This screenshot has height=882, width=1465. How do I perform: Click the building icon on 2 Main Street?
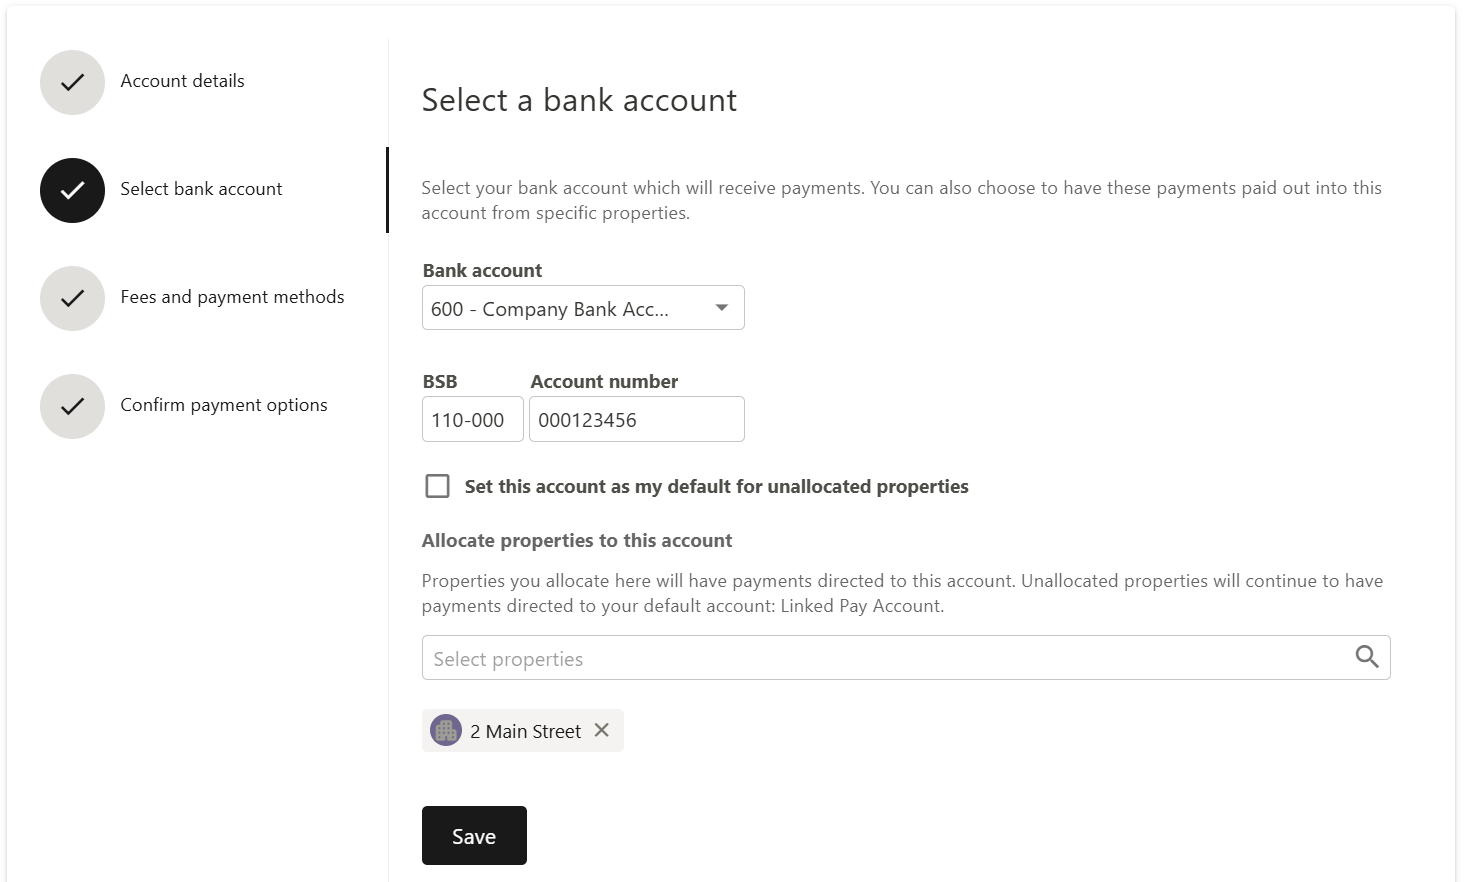pyautogui.click(x=445, y=730)
